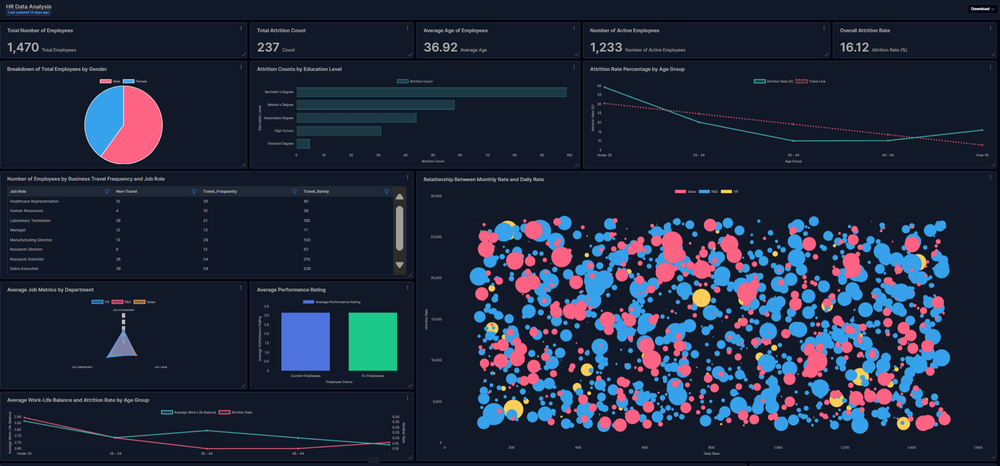
Task: Open options menu for Overall Attrition Rate card
Action: (x=991, y=29)
